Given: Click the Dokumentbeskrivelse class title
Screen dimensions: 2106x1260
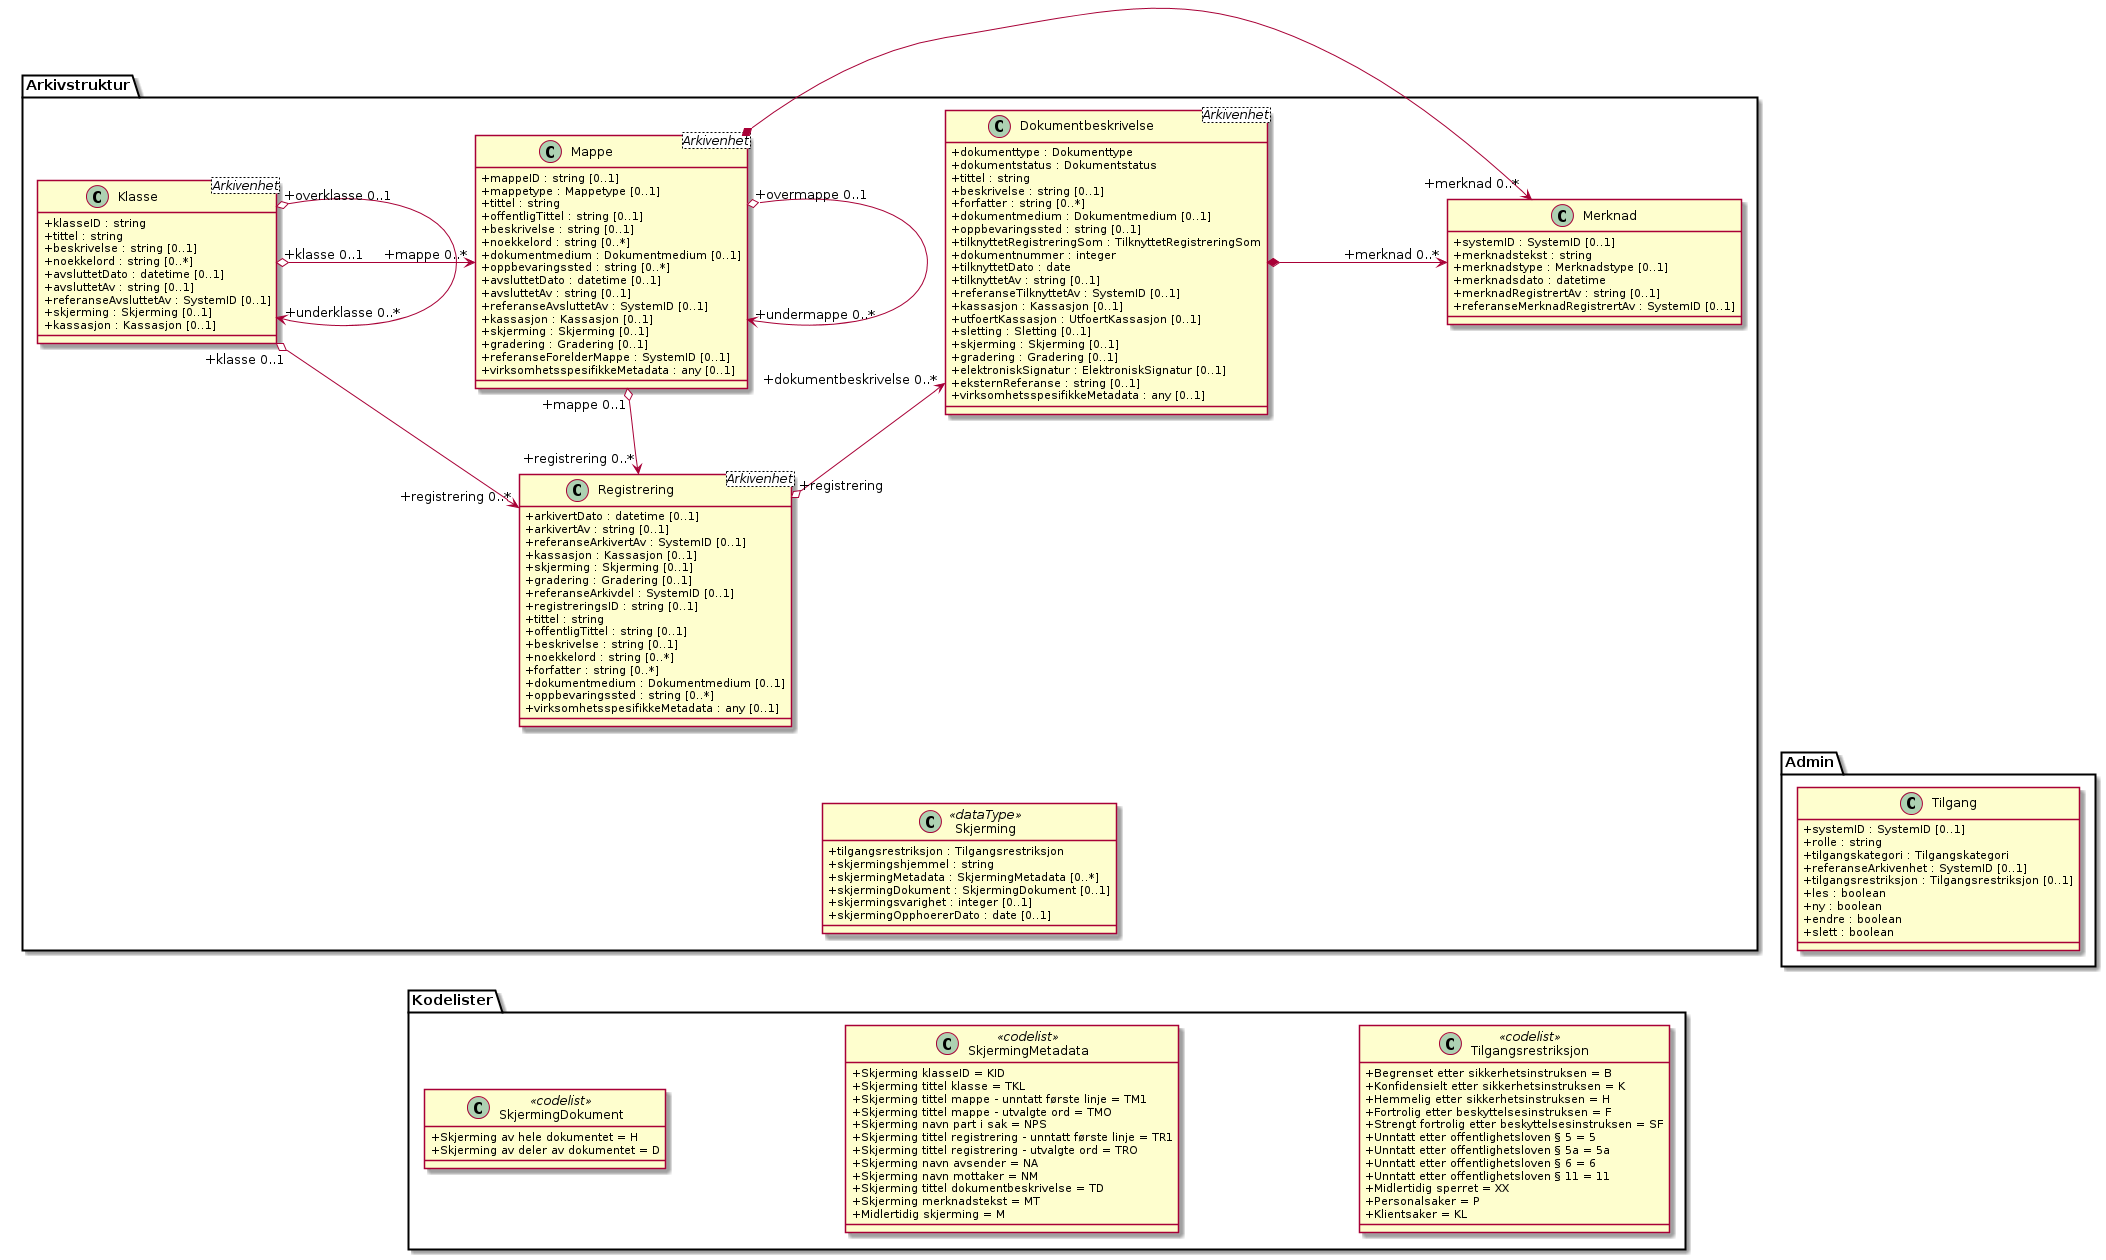Looking at the screenshot, I should pyautogui.click(x=1087, y=126).
